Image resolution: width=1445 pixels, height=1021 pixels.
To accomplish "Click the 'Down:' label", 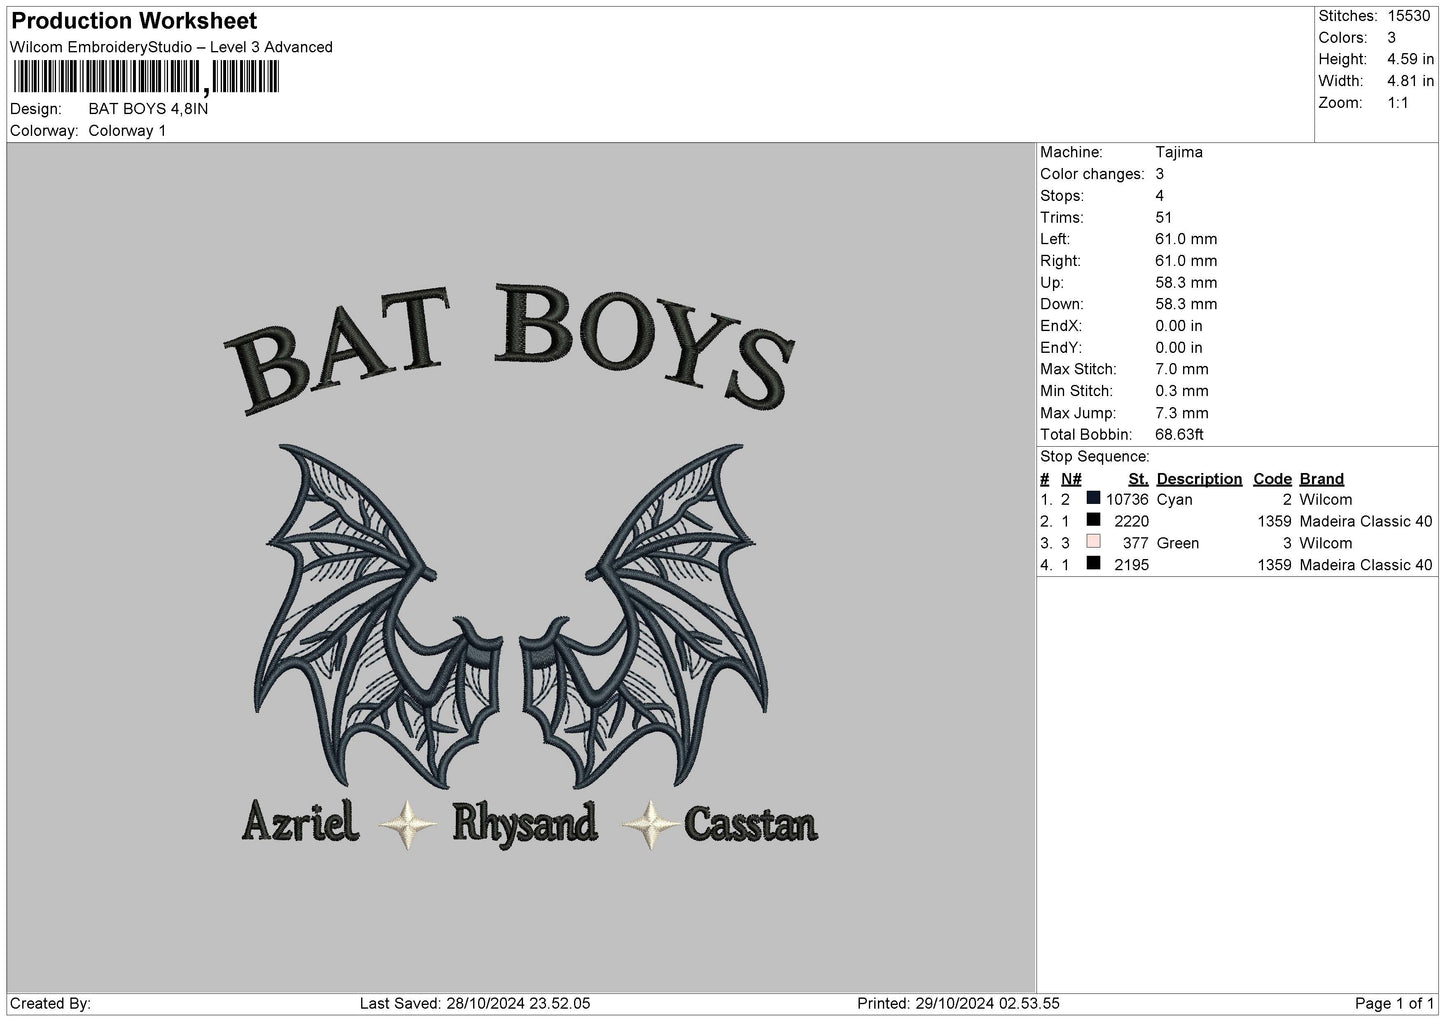I will (1062, 304).
